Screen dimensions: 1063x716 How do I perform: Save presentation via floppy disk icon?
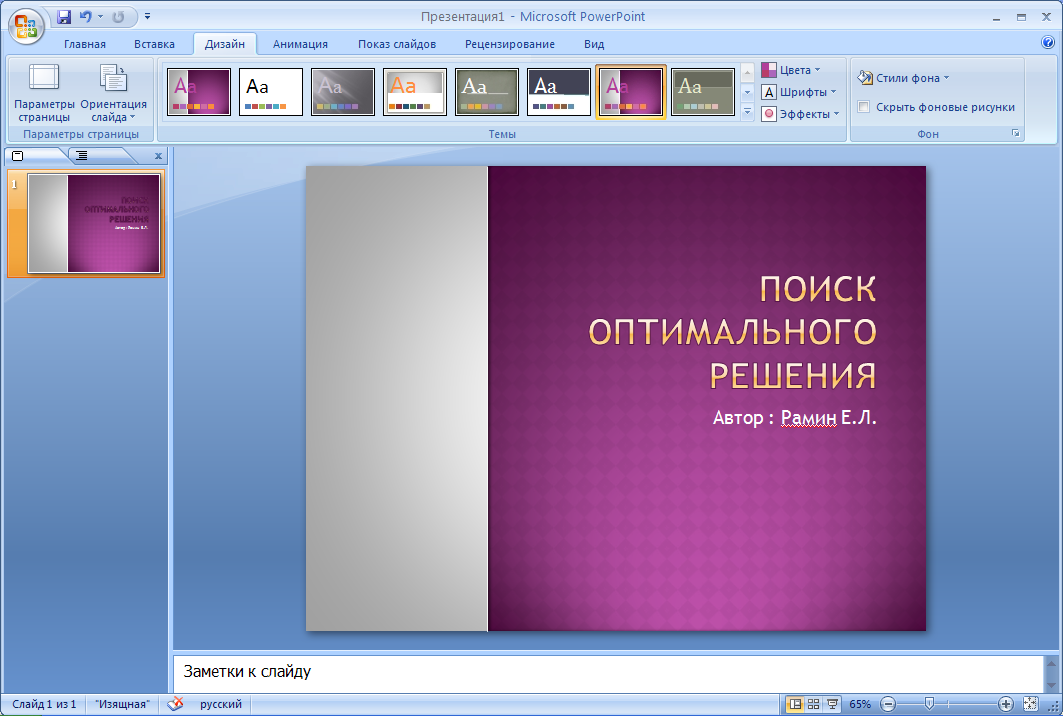point(64,17)
